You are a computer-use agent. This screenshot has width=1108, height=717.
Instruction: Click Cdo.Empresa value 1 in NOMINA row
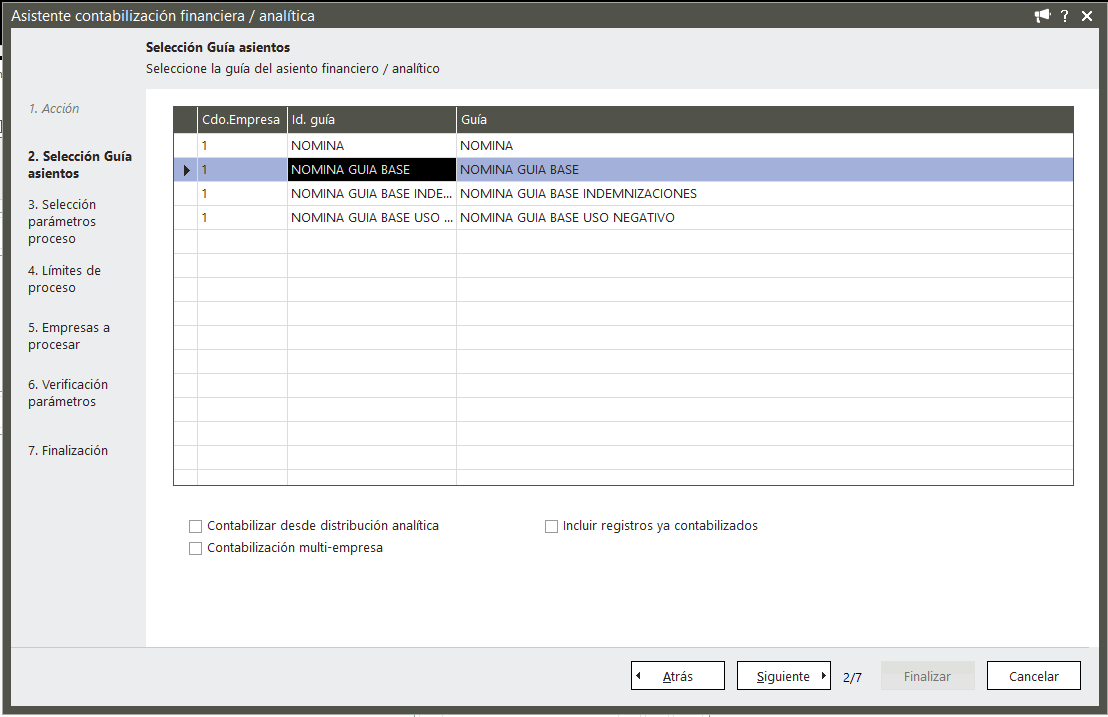pos(242,146)
